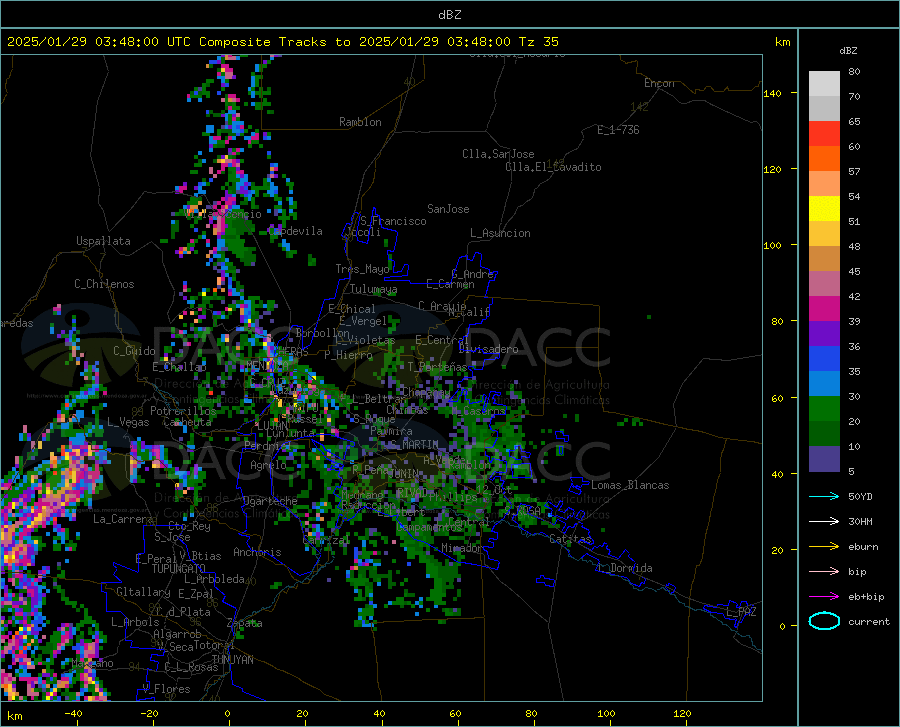Select the orange 57 dBZ color swatch

pos(824,159)
